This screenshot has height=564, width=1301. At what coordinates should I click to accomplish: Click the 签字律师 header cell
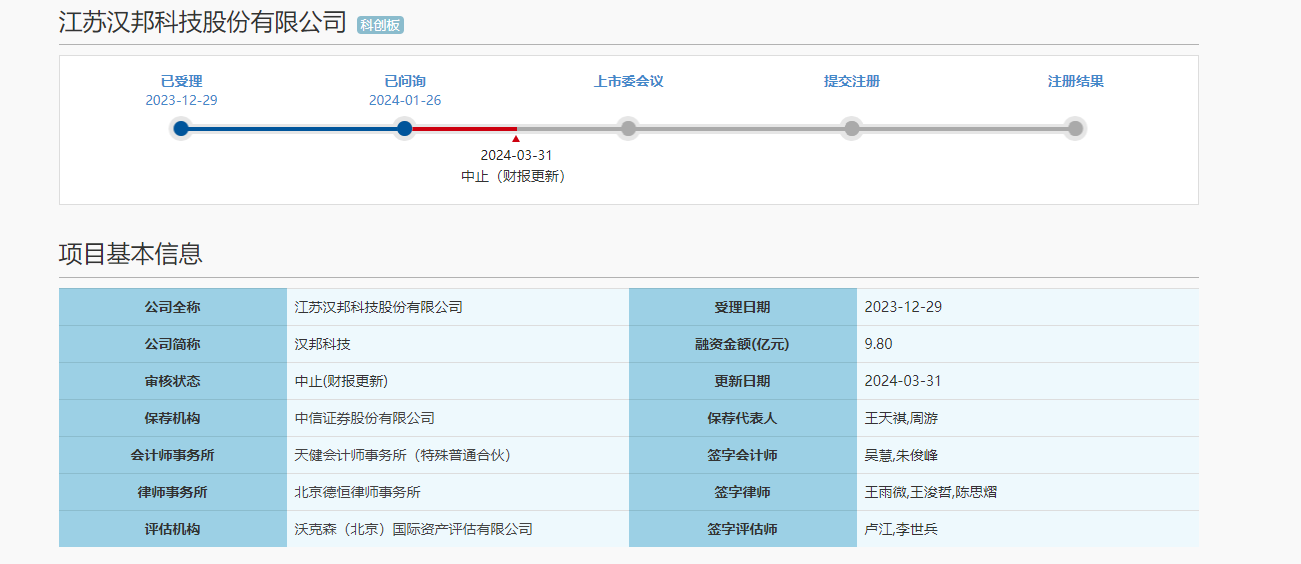pyautogui.click(x=743, y=492)
